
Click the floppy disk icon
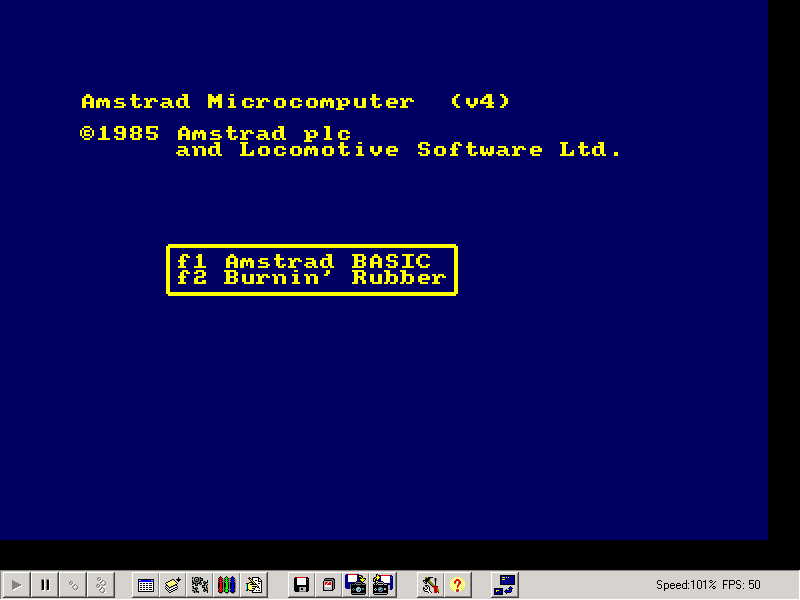(x=301, y=585)
